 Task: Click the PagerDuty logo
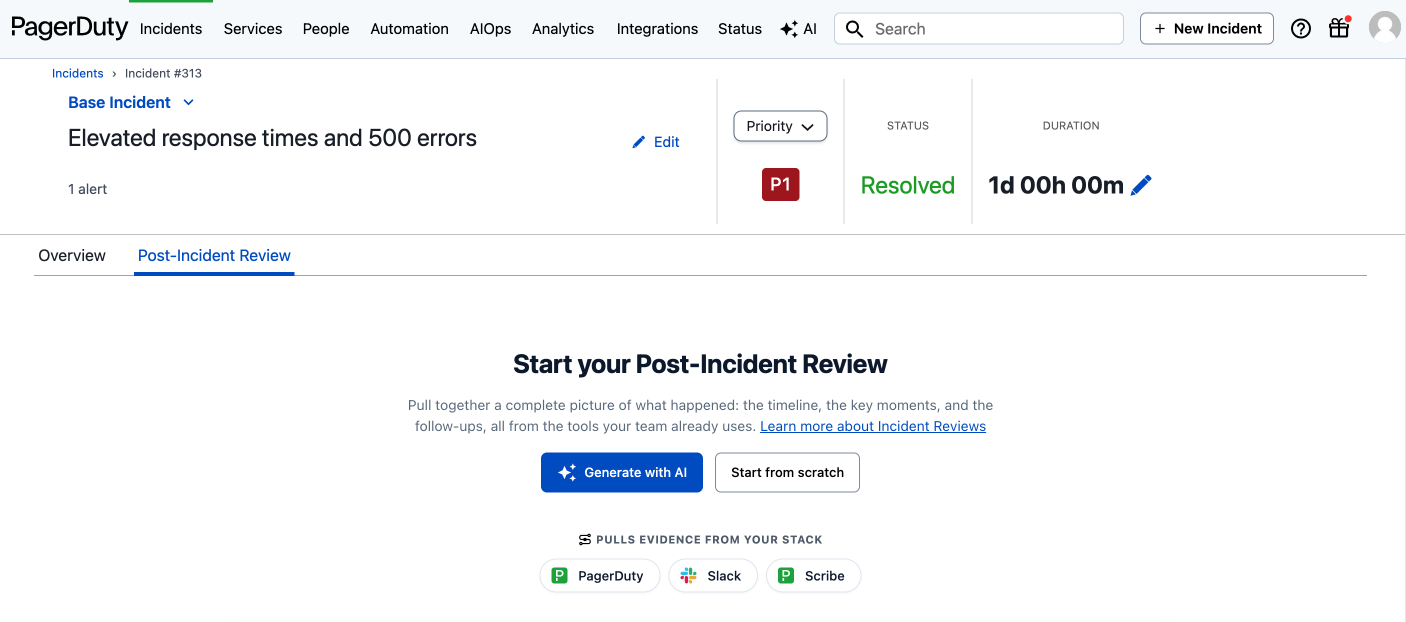click(70, 28)
